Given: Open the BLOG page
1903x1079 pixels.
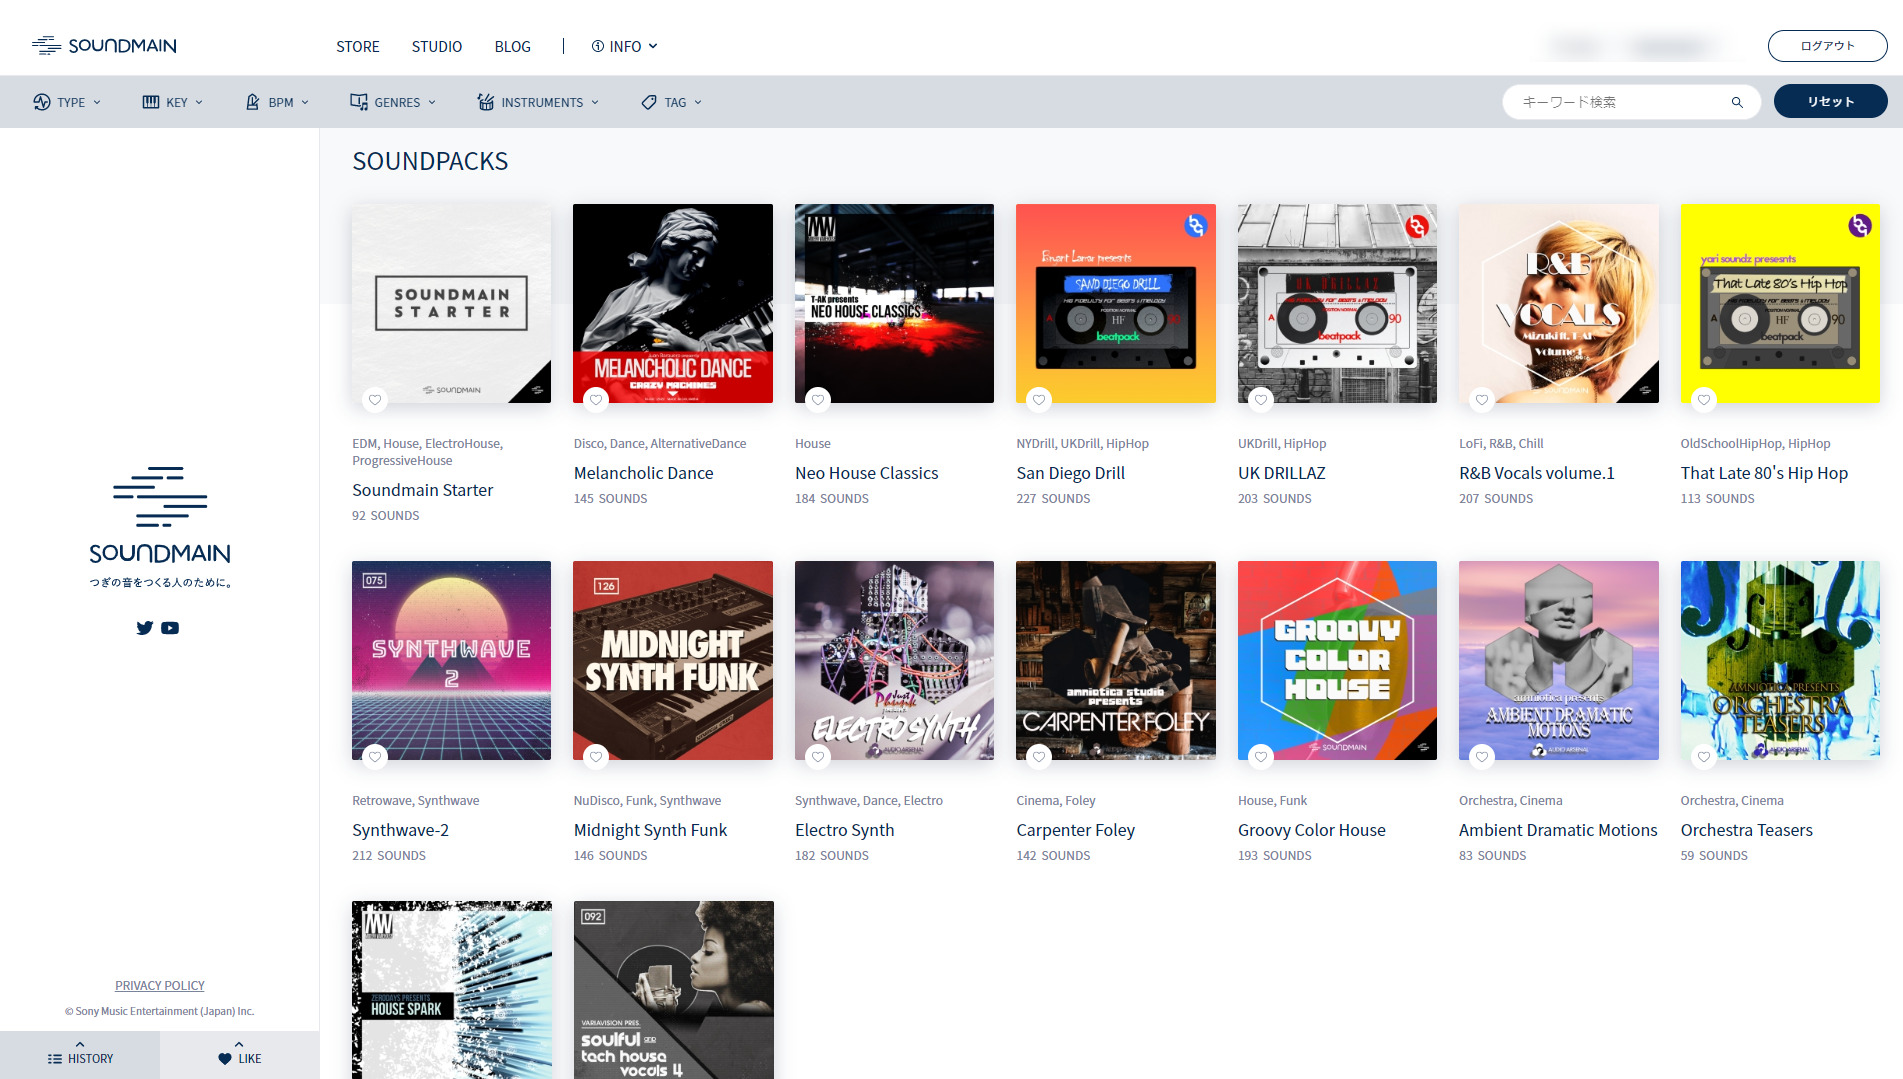Looking at the screenshot, I should pos(512,47).
